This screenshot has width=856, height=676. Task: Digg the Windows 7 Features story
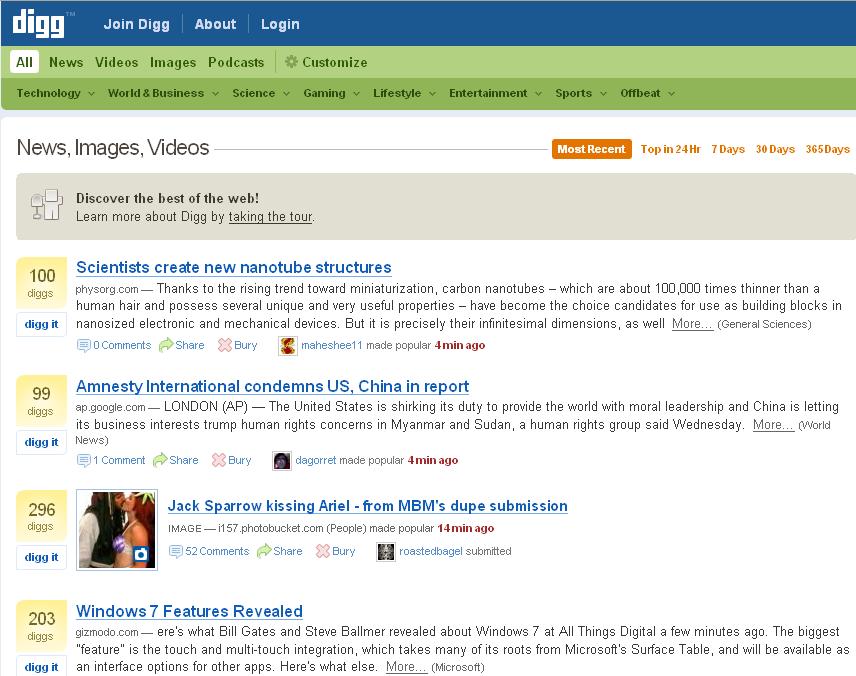[41, 667]
